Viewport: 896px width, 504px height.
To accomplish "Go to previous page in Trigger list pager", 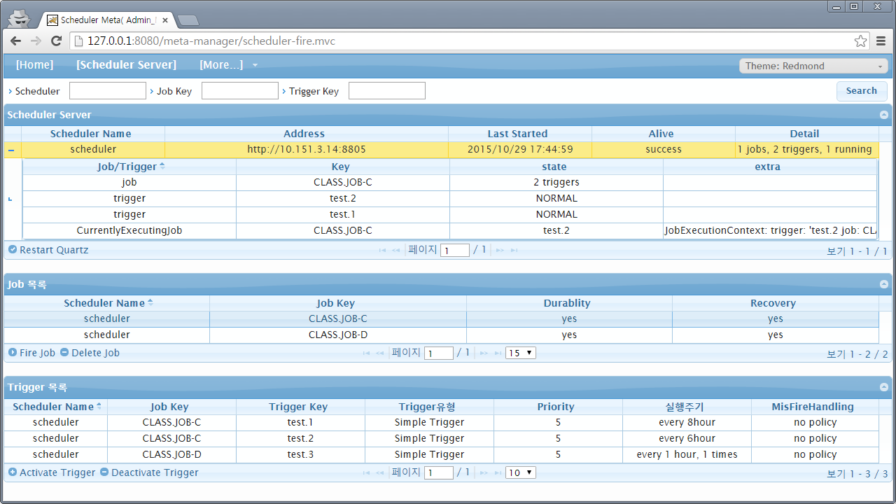I will coord(380,473).
